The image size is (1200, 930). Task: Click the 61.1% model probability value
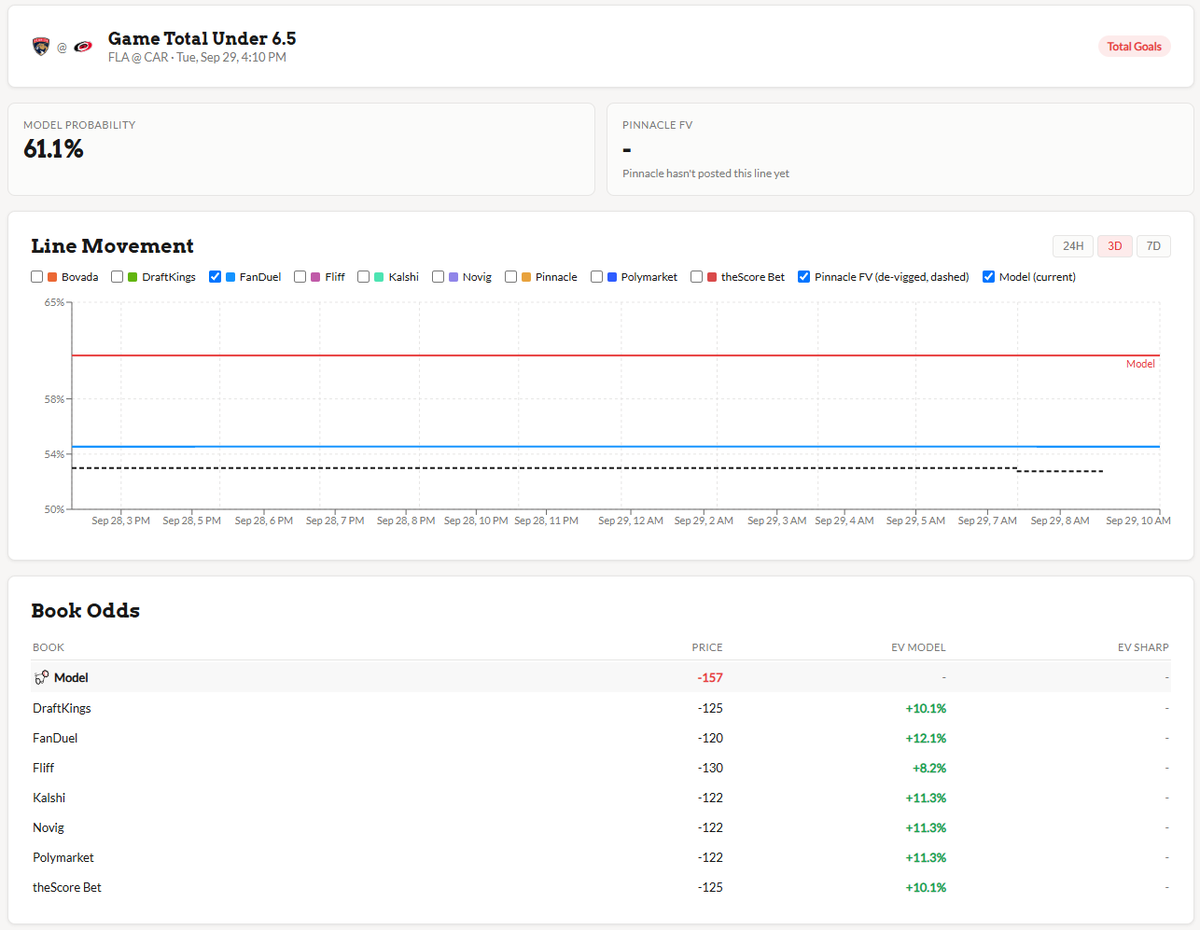(54, 150)
